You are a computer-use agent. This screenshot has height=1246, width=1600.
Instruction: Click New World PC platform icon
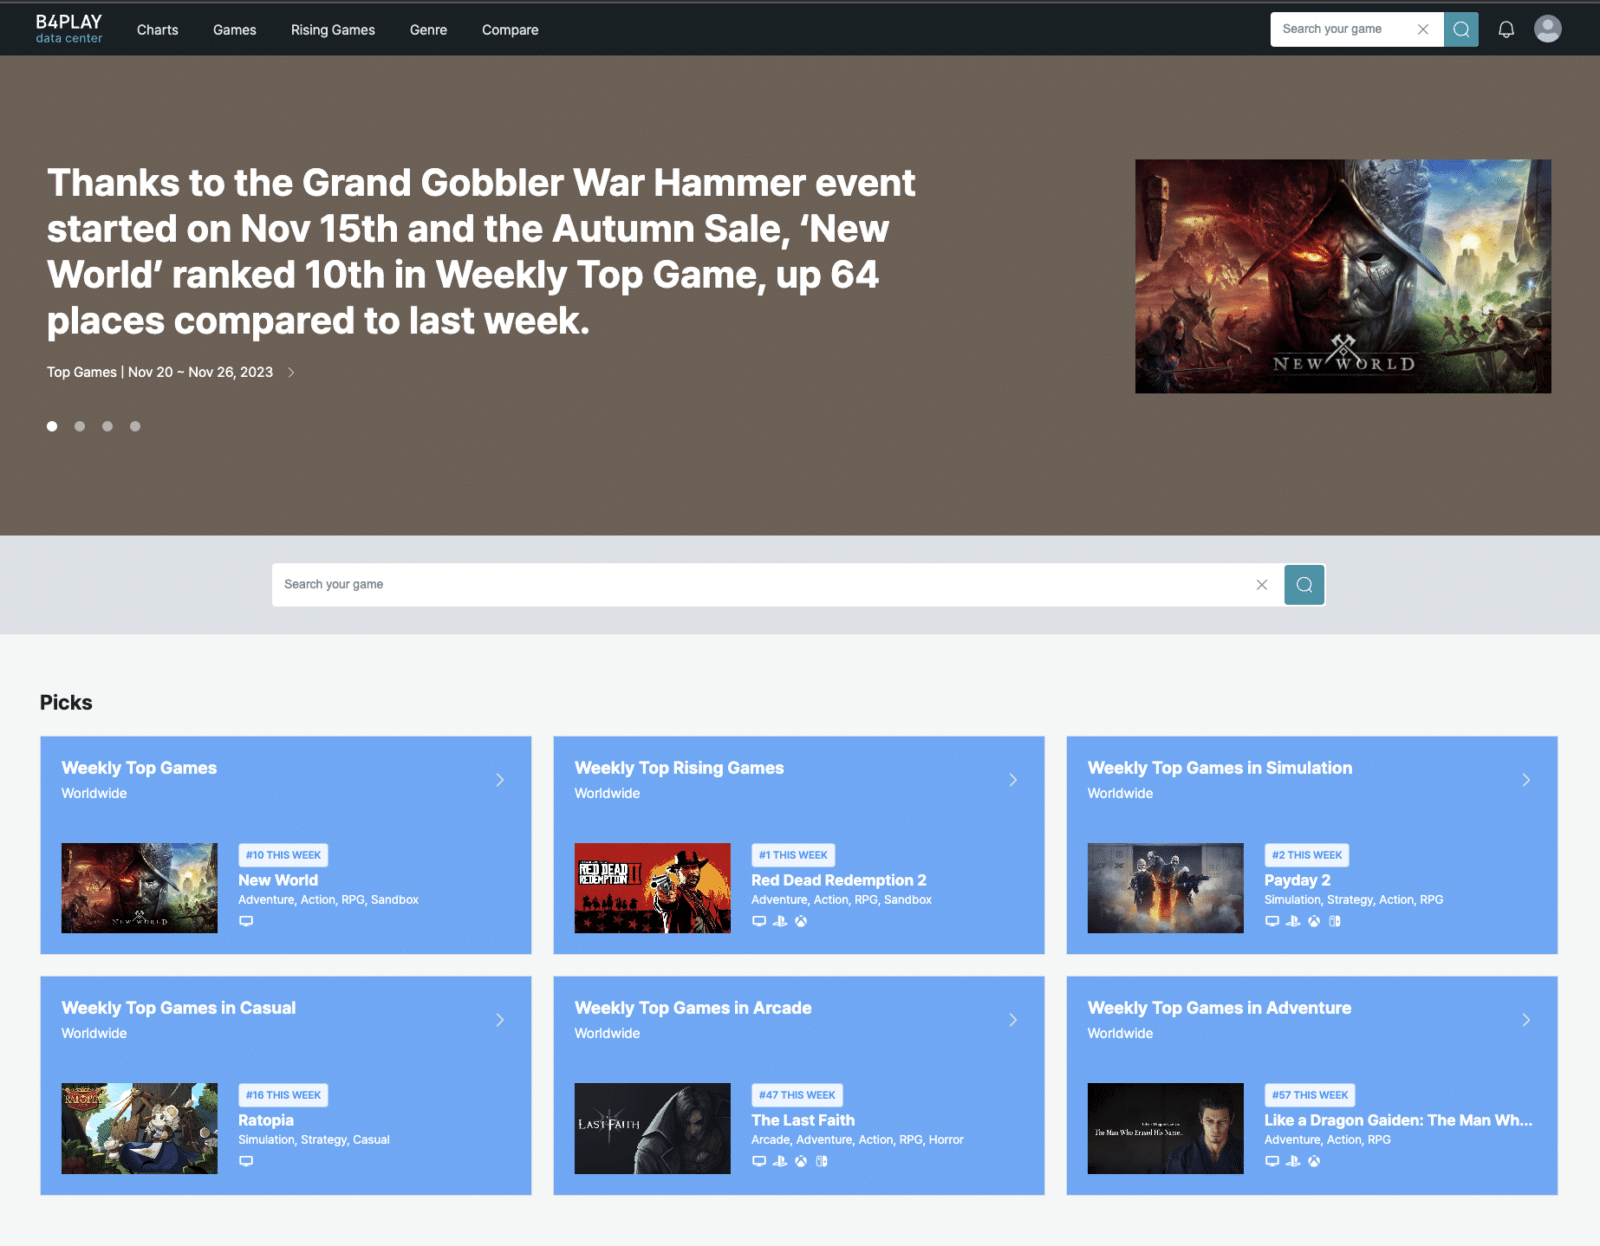[x=246, y=921]
